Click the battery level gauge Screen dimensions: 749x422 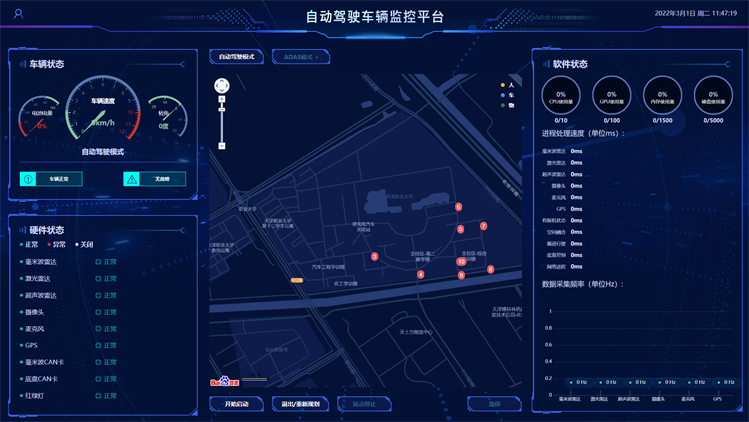(39, 117)
